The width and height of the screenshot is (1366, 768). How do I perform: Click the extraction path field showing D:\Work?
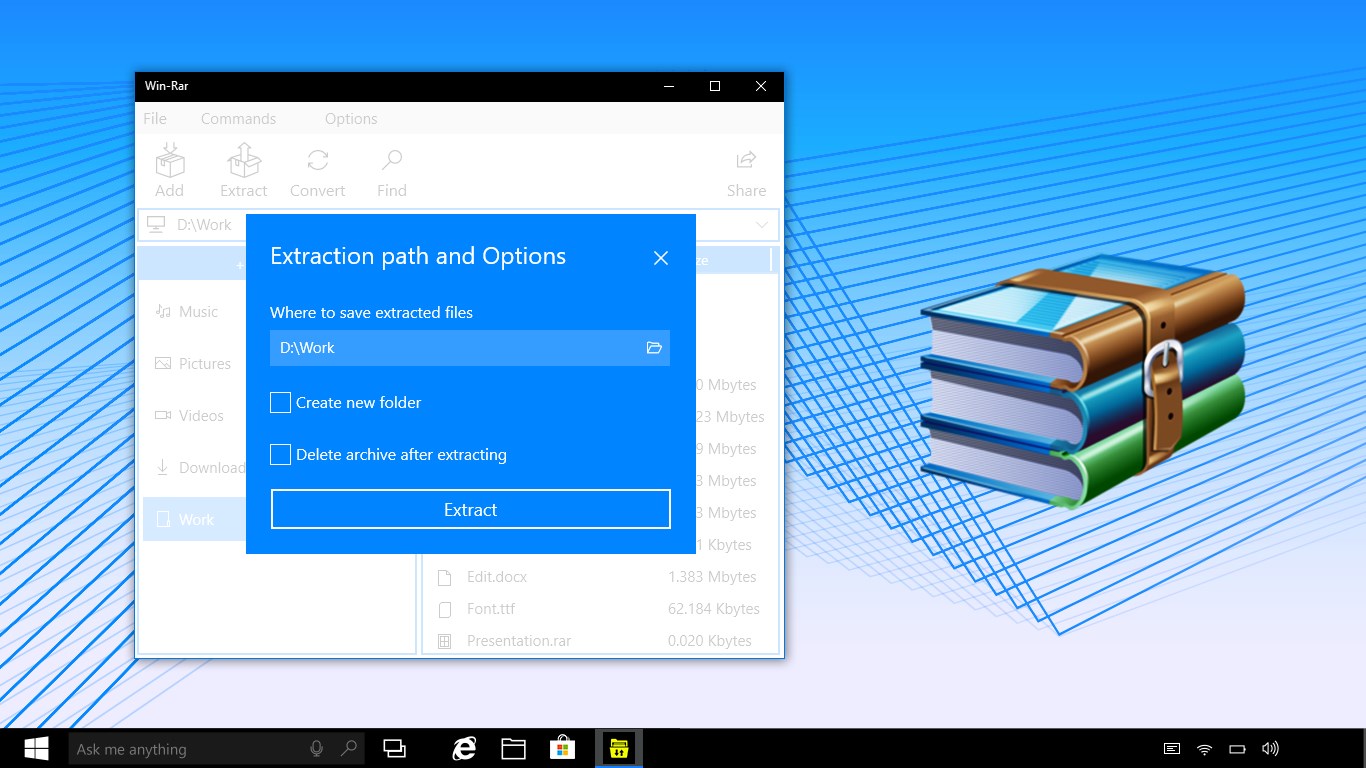(x=470, y=348)
